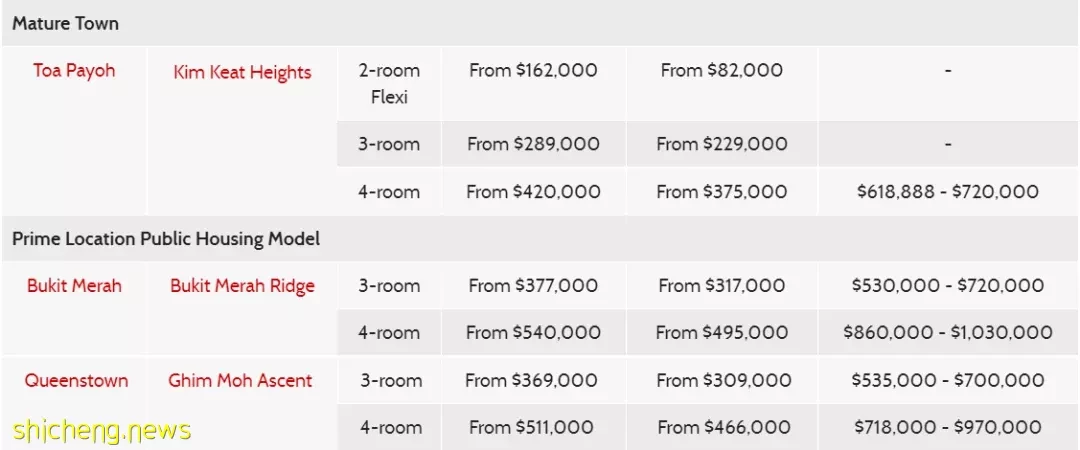Click the From $82,000 price cell

point(722,70)
